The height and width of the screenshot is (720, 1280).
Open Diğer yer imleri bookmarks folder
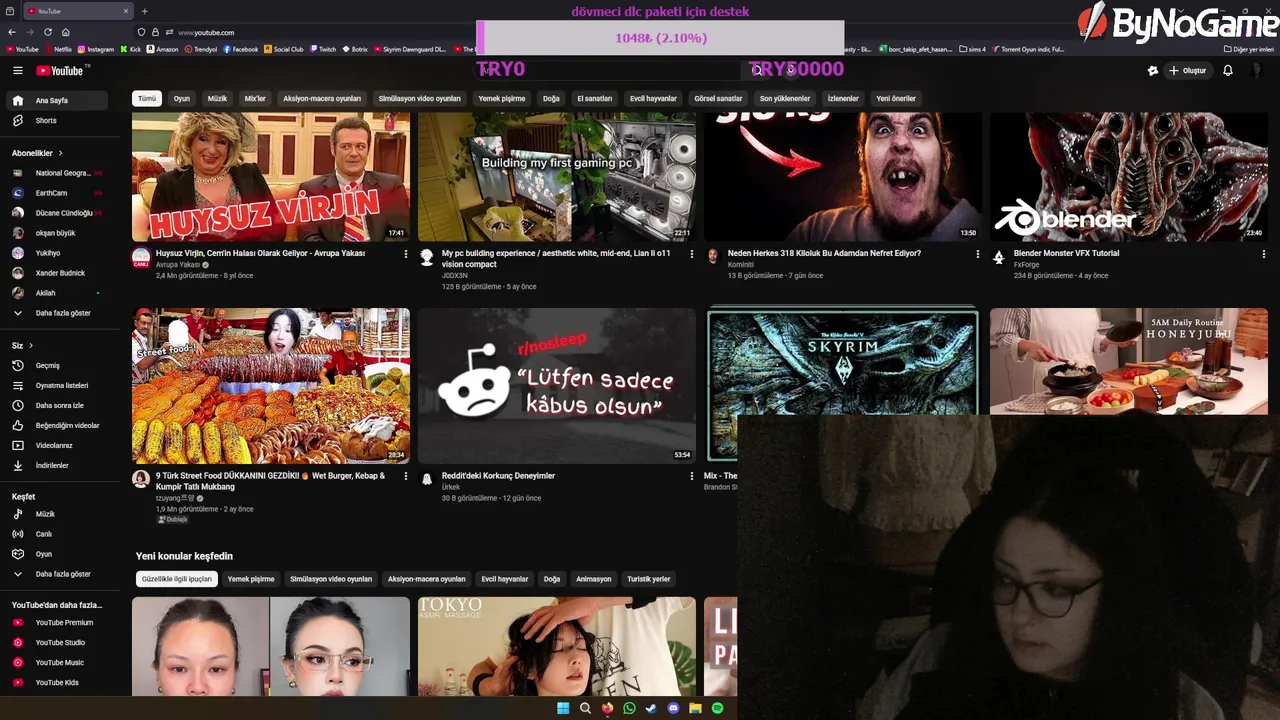click(1248, 49)
